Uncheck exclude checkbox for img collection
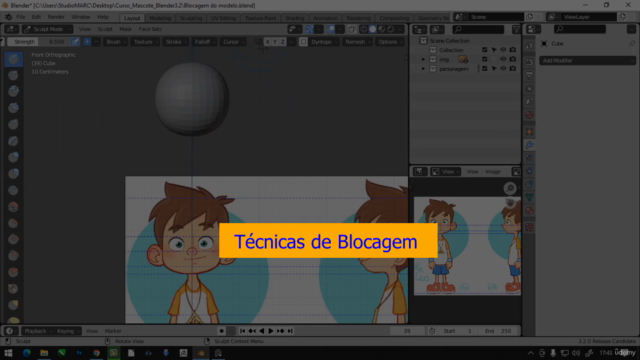The image size is (640, 360). (x=484, y=59)
